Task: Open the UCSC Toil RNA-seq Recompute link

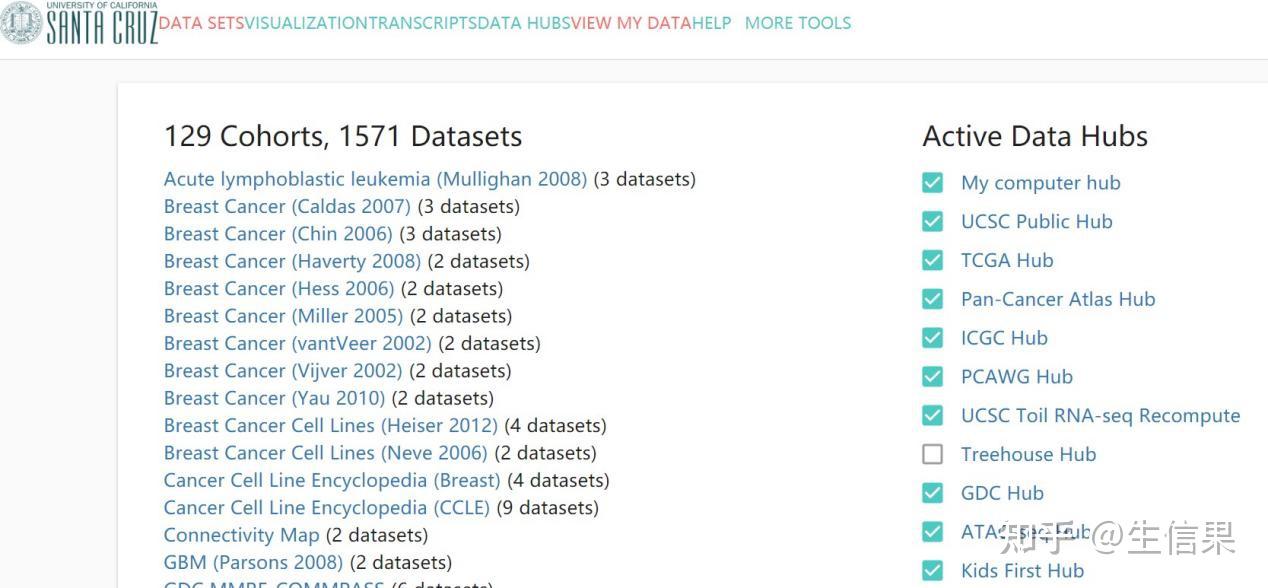Action: pos(1100,416)
